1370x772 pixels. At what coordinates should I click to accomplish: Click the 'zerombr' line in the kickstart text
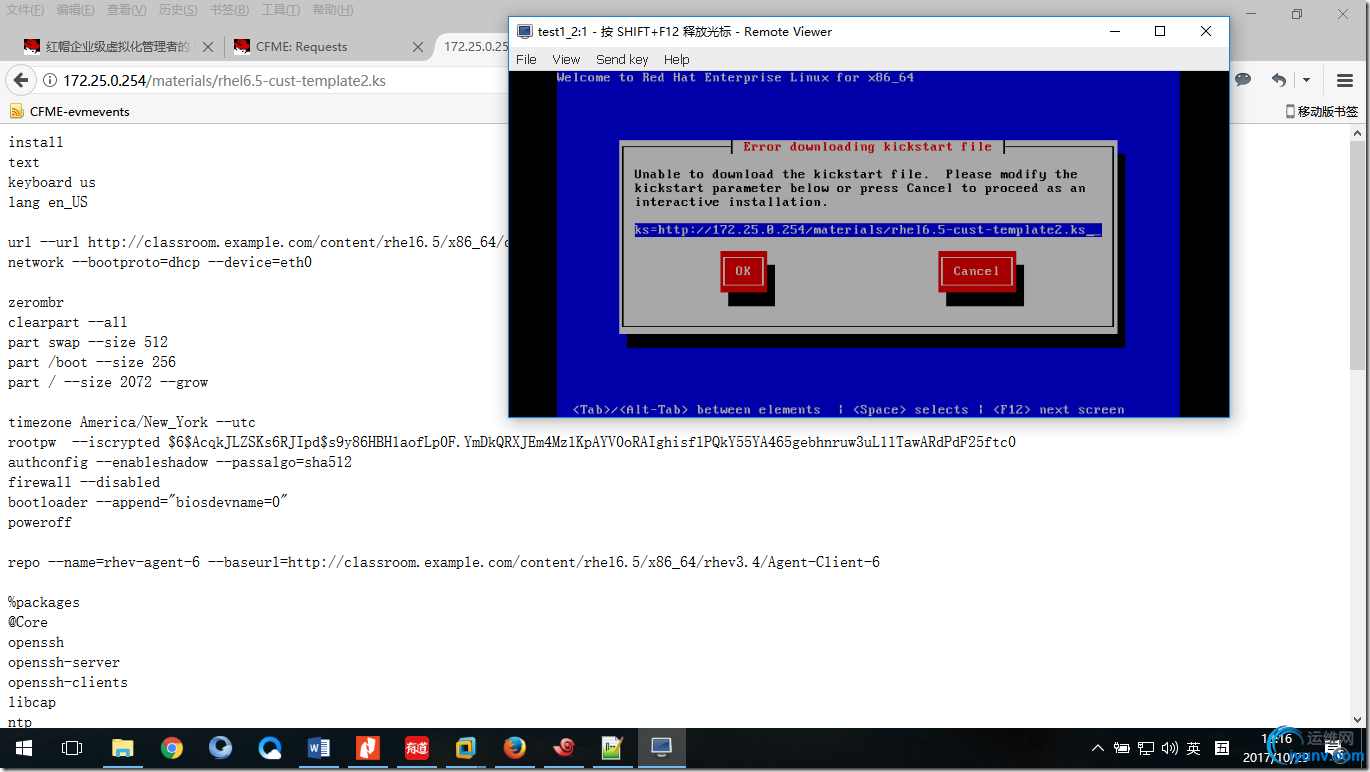[x=36, y=302]
